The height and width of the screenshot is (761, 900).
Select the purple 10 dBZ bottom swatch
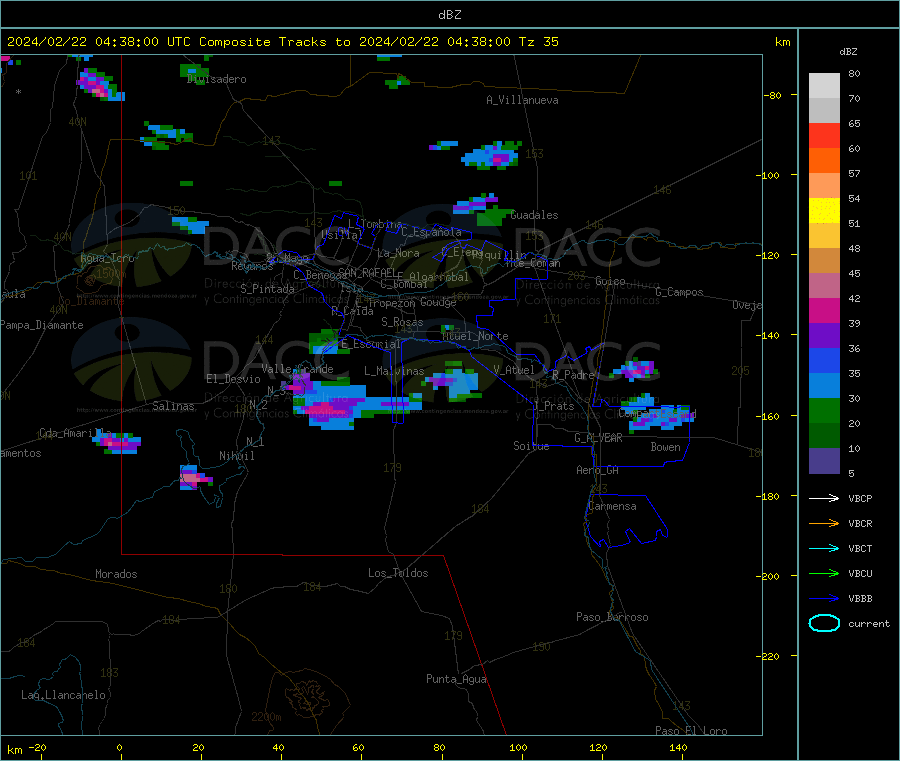tap(824, 461)
